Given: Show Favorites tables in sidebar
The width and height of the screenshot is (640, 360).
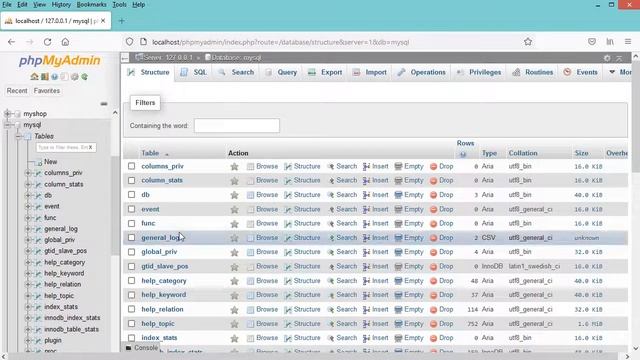Looking at the screenshot, I should click(x=47, y=91).
